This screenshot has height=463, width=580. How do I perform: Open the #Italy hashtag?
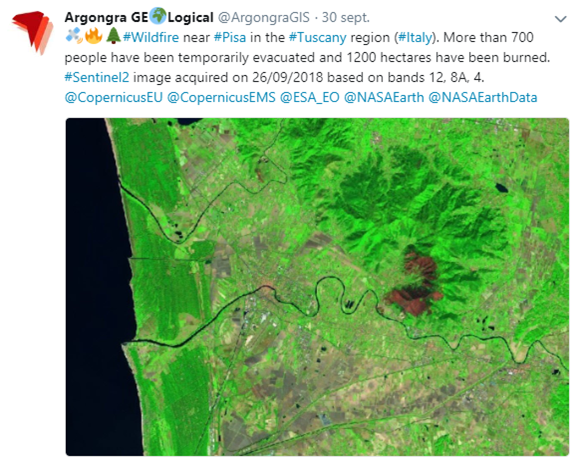pyautogui.click(x=415, y=38)
